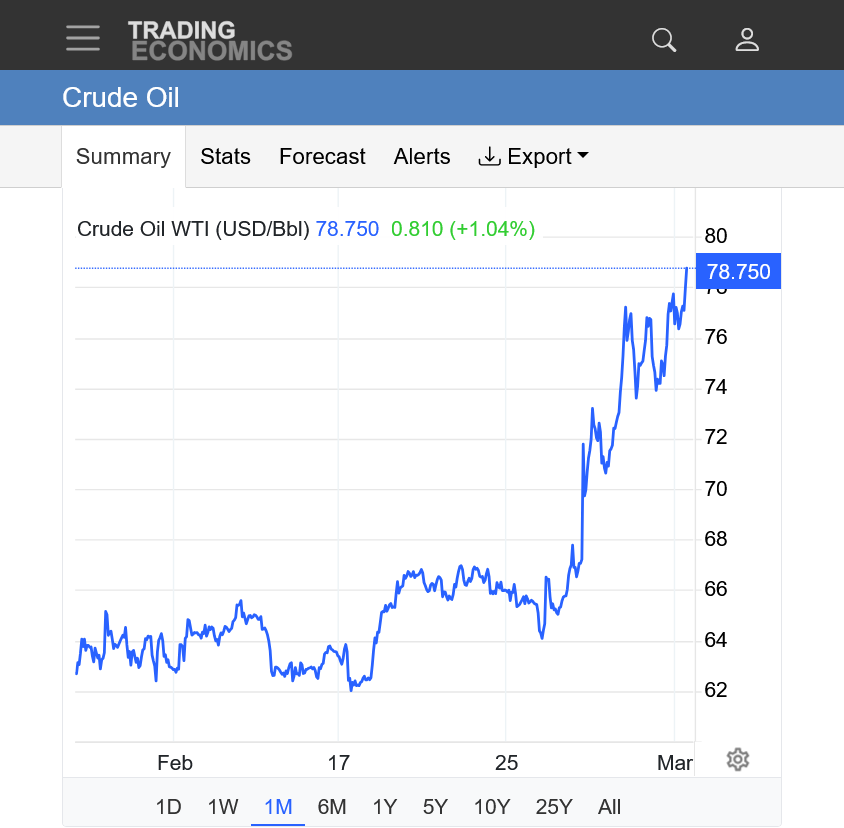Click the 78.750 current price label

click(738, 271)
